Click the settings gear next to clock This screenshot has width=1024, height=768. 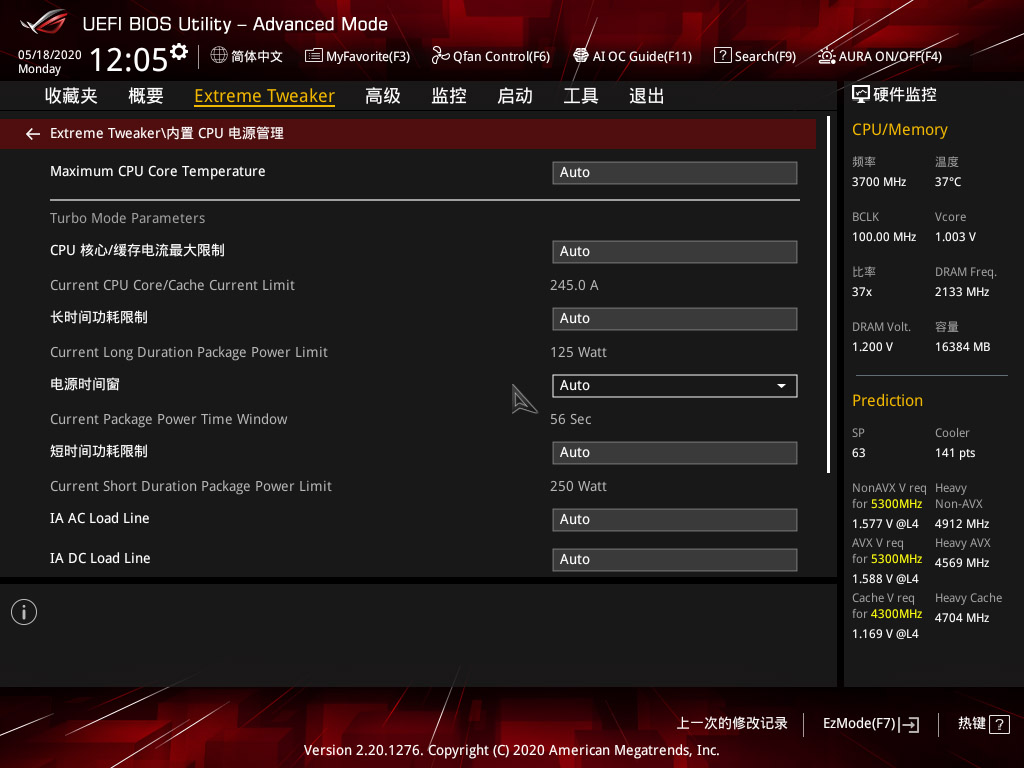pos(179,51)
